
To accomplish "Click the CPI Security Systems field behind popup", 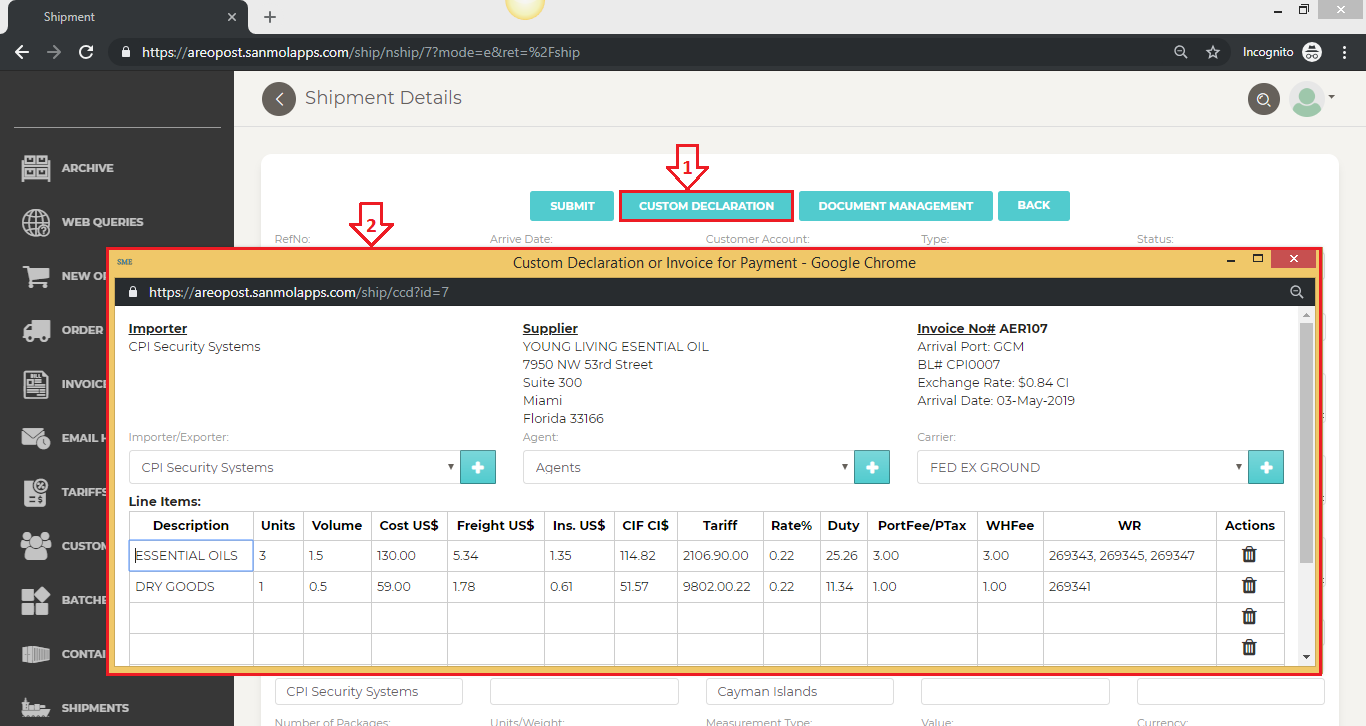I will click(368, 692).
